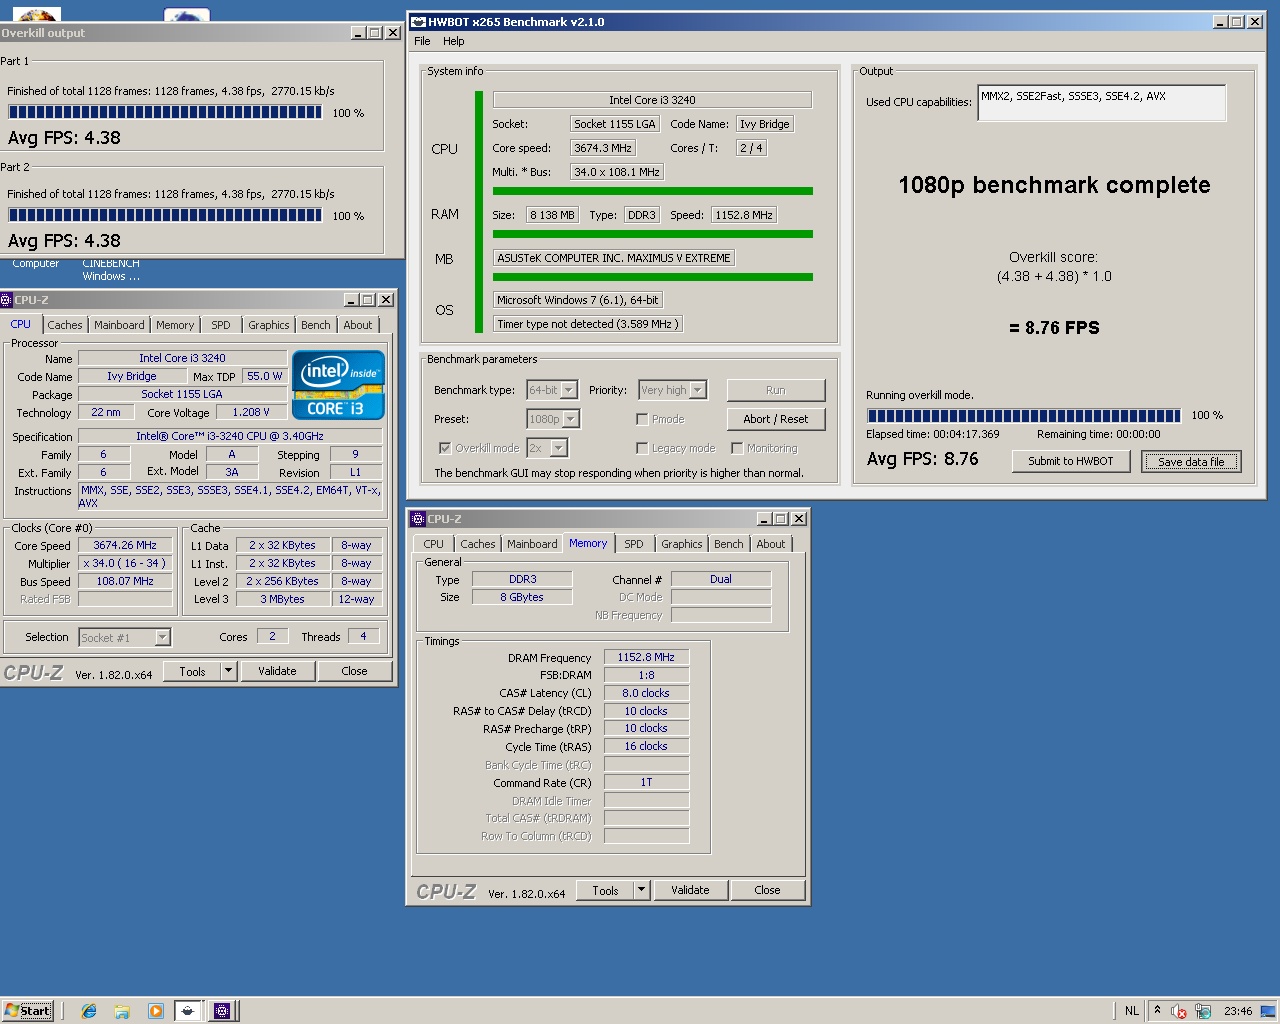Open Windows Media Player taskbar icon

155,1011
